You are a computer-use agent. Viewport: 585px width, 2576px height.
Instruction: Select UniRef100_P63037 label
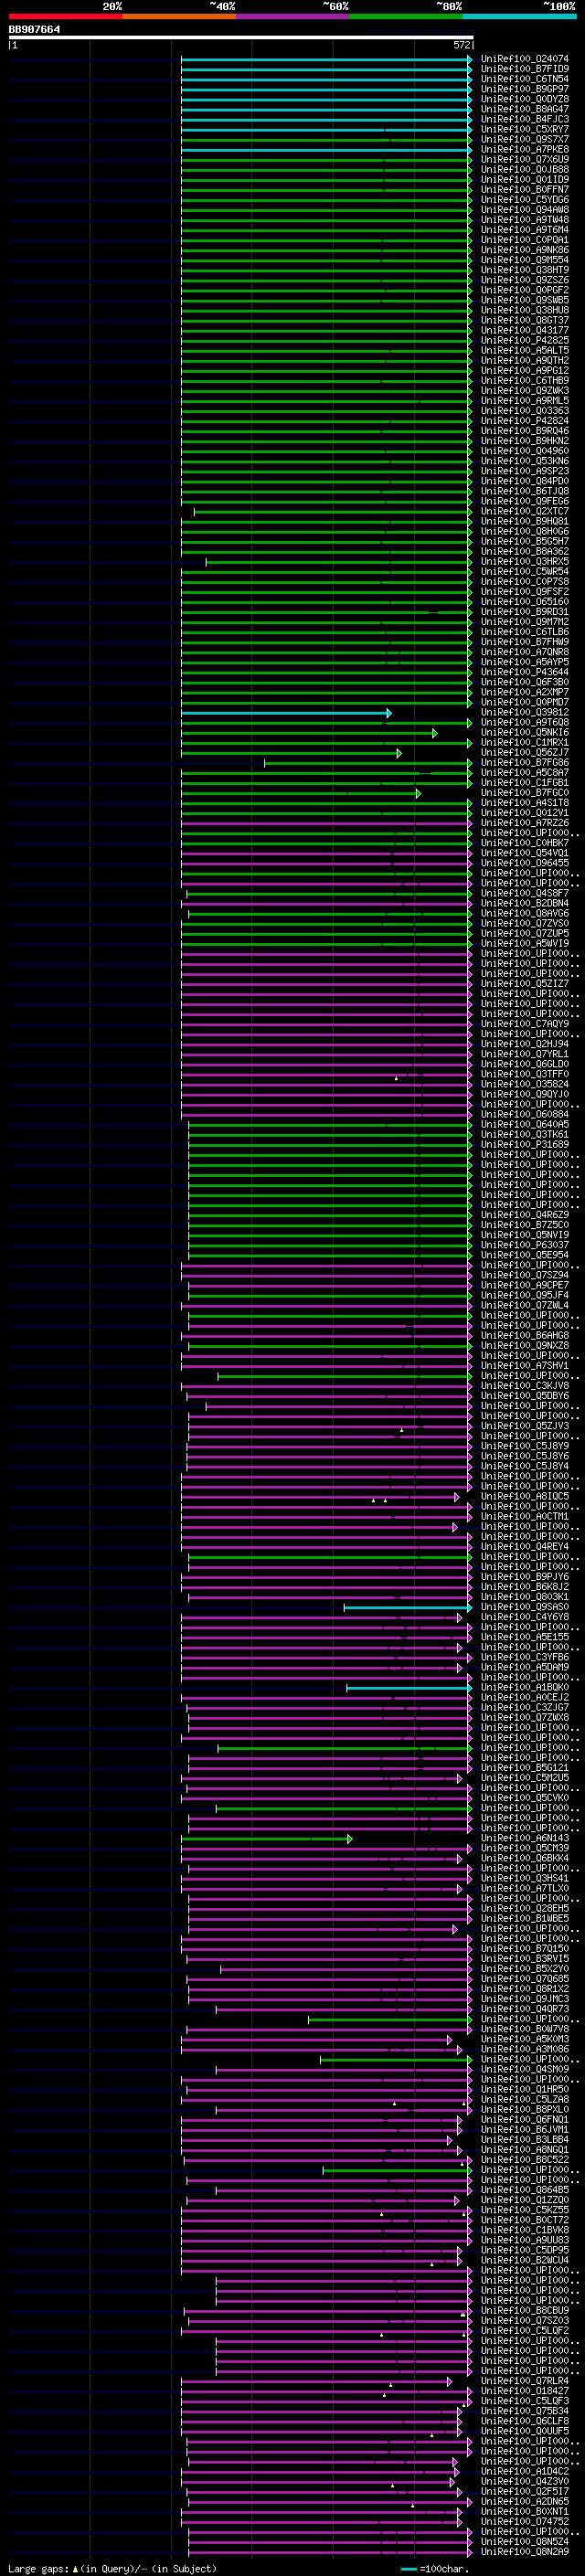pos(524,1246)
